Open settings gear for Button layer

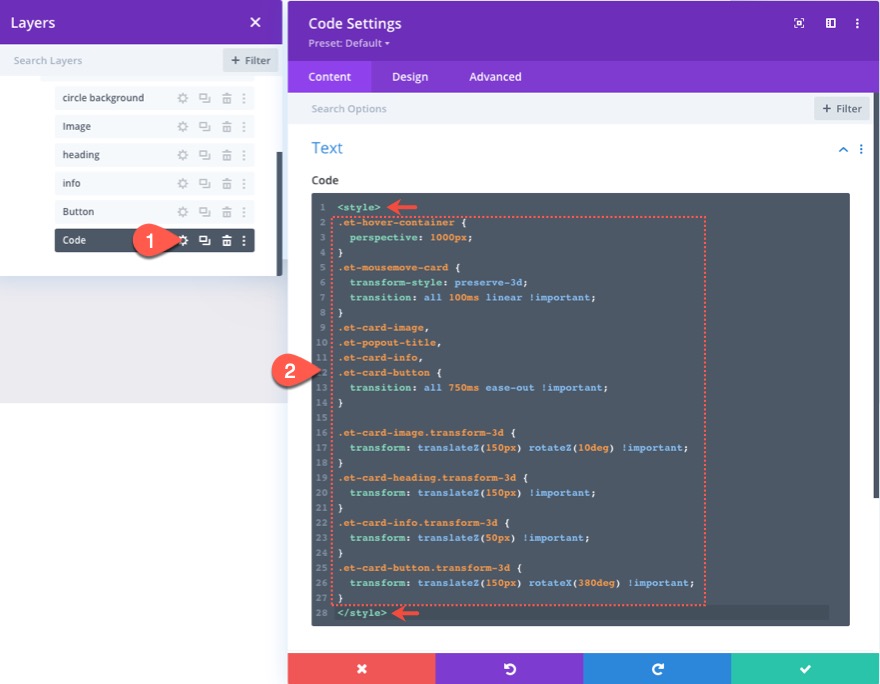(x=182, y=212)
